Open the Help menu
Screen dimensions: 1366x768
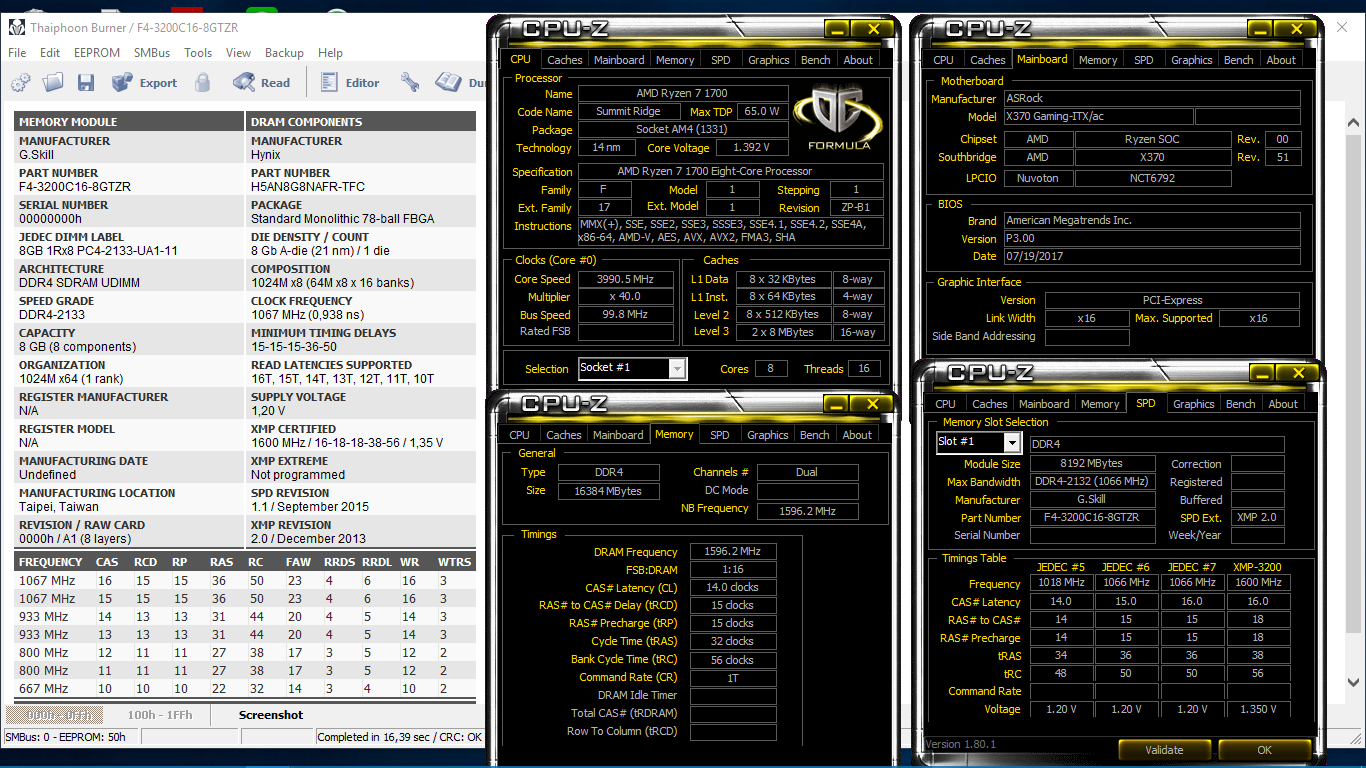(330, 53)
